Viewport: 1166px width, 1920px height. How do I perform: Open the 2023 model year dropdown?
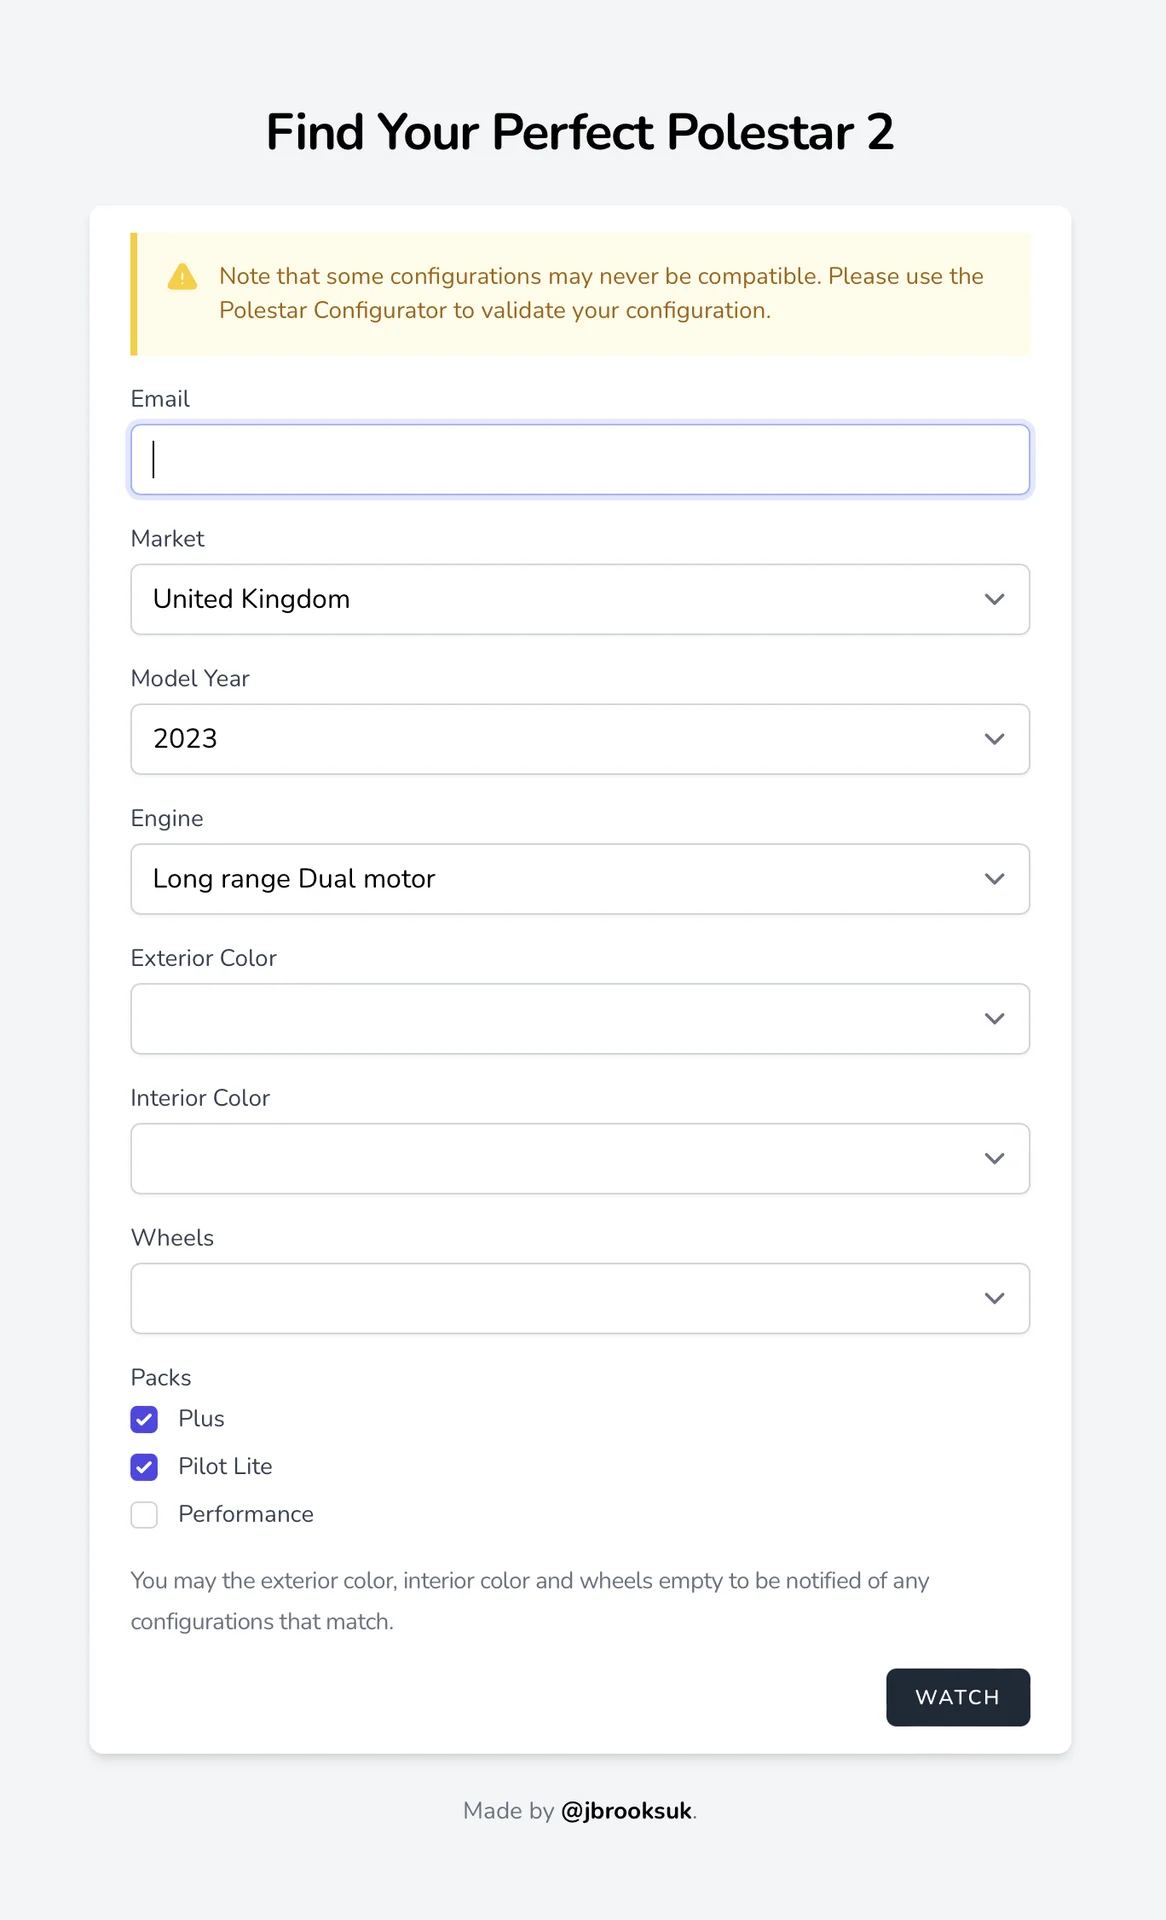[580, 739]
